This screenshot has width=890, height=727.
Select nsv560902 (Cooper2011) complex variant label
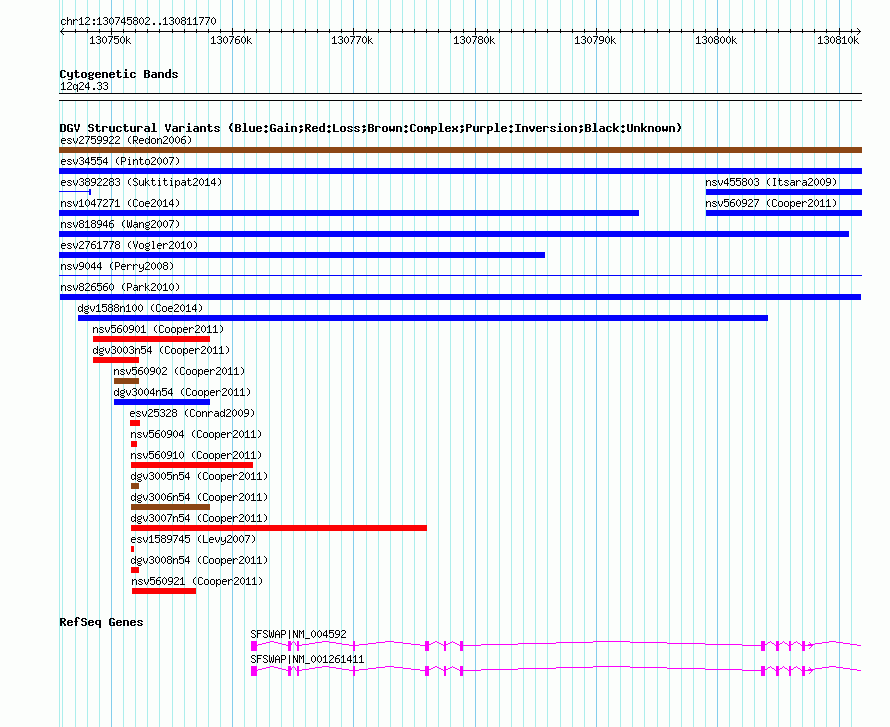[x=179, y=371]
